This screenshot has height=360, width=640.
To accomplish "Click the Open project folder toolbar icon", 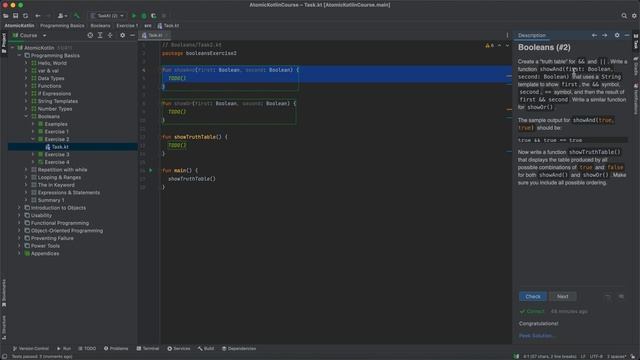I will pyautogui.click(x=6, y=16).
